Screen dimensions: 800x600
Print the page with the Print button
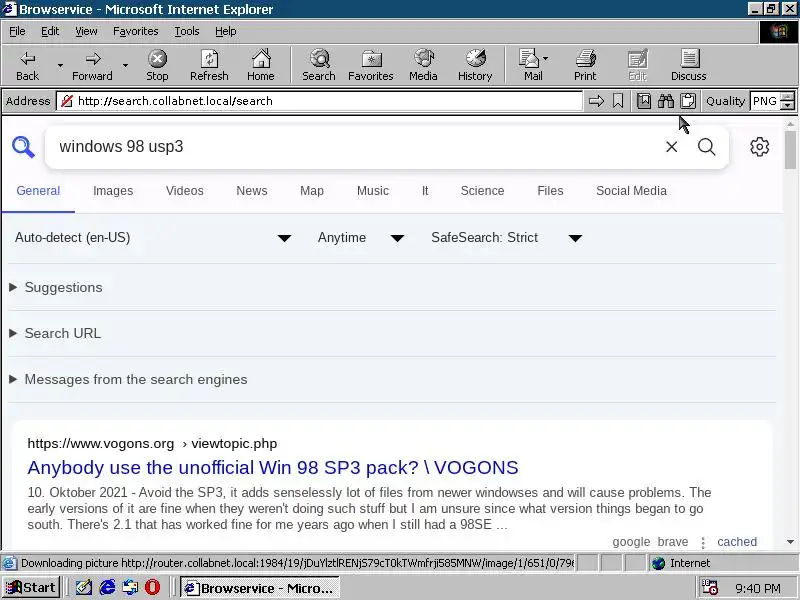pyautogui.click(x=585, y=65)
